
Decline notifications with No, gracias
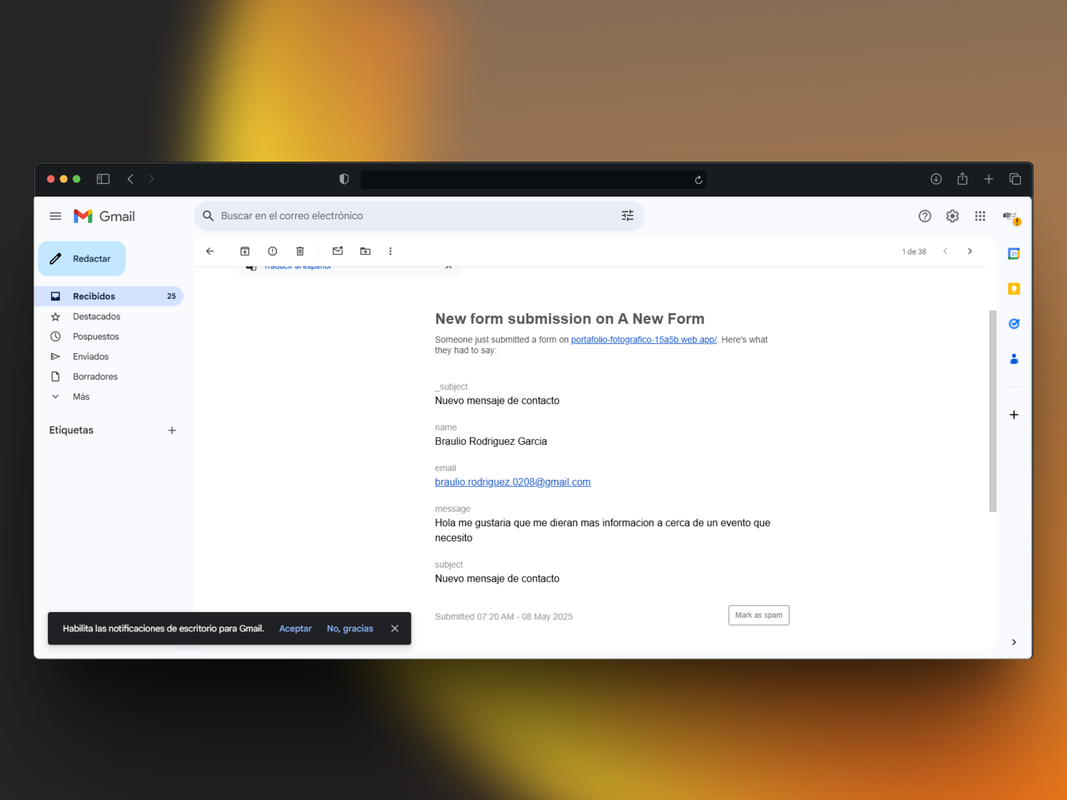[350, 629]
